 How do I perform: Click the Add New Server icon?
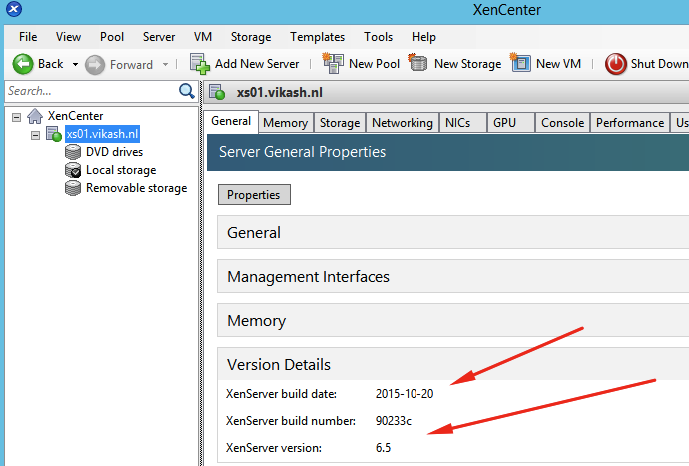pyautogui.click(x=200, y=64)
